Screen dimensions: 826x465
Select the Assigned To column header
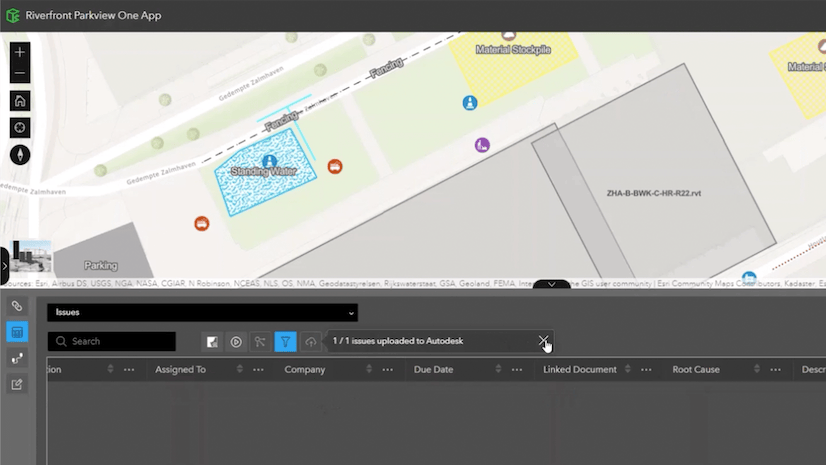point(180,370)
